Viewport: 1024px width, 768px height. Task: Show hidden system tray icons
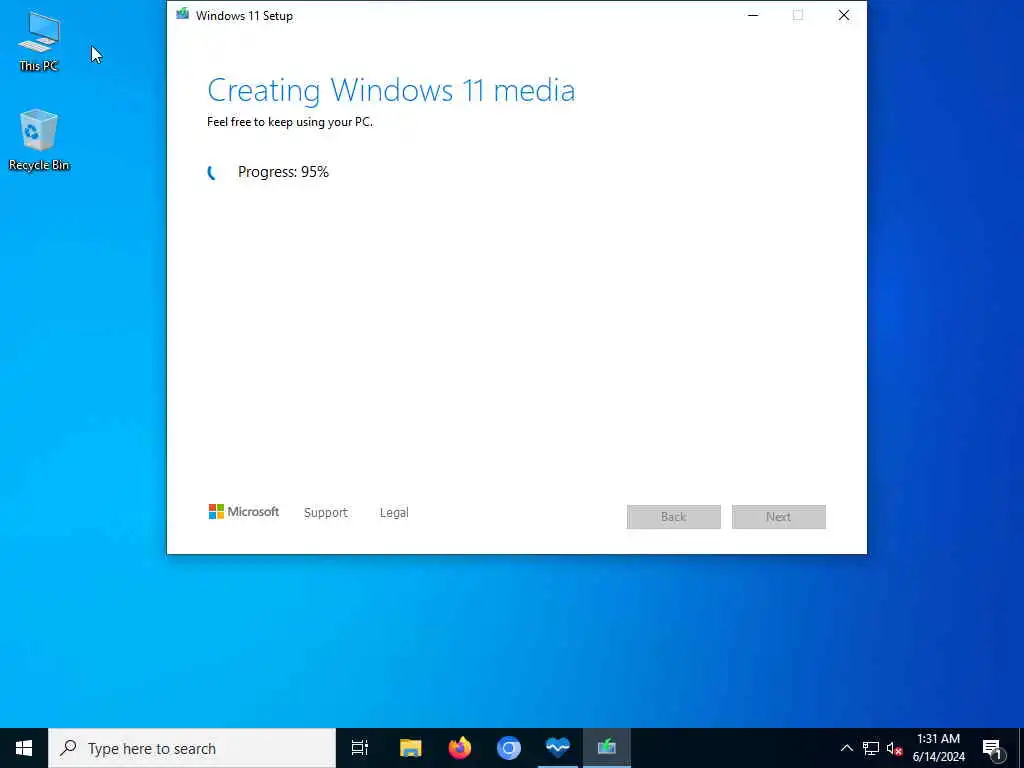coord(846,748)
